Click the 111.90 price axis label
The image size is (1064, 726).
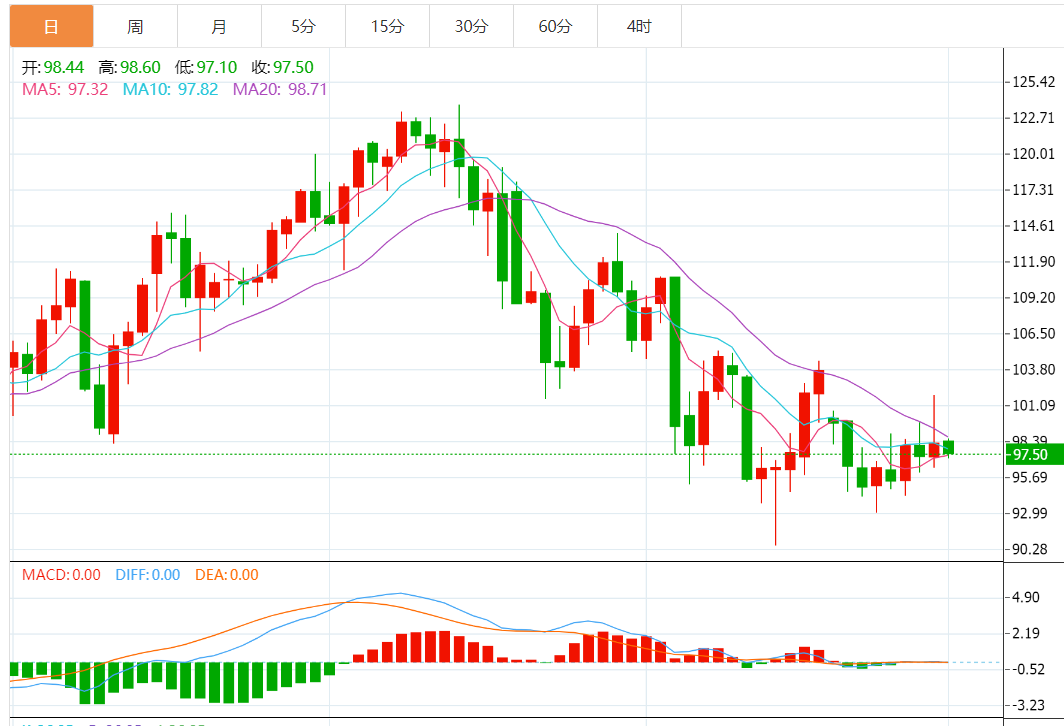click(1033, 262)
